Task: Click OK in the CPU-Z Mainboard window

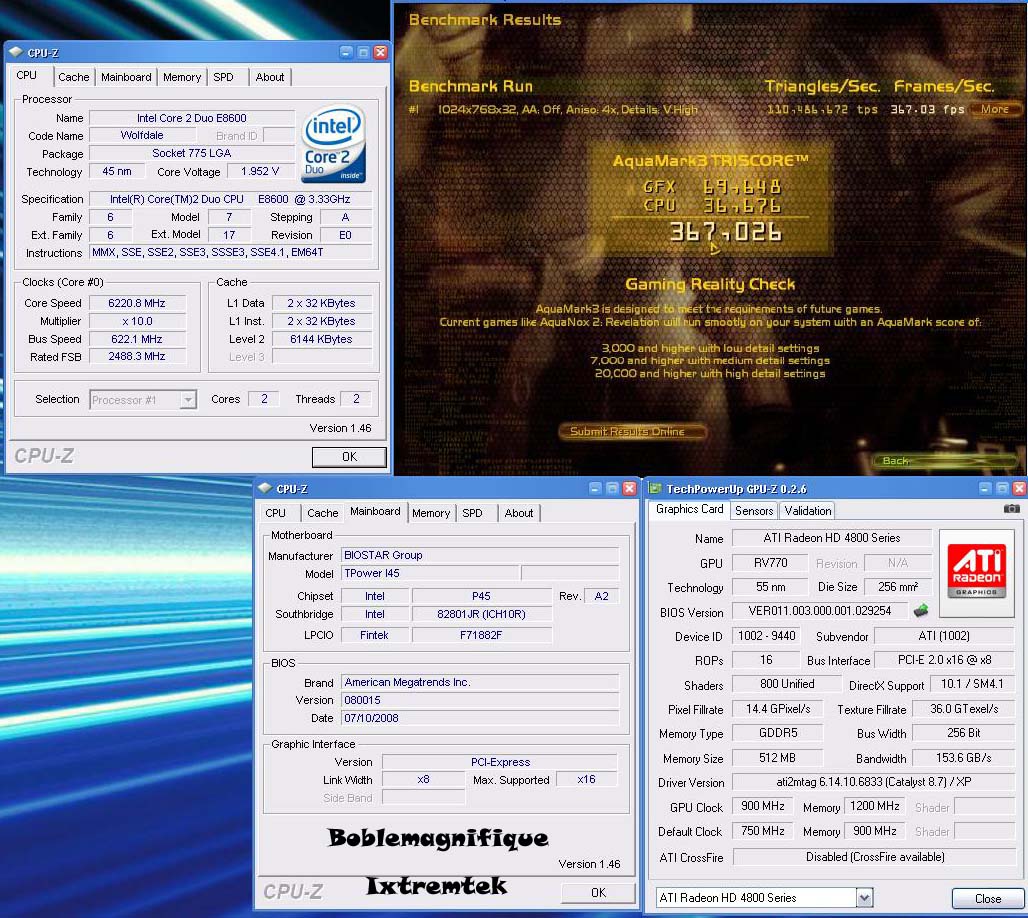Action: click(x=598, y=892)
